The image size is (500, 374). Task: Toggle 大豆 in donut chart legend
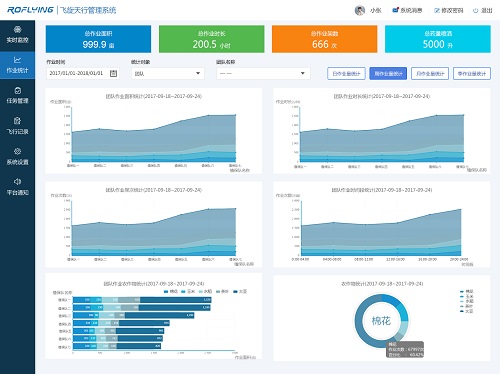tap(467, 311)
